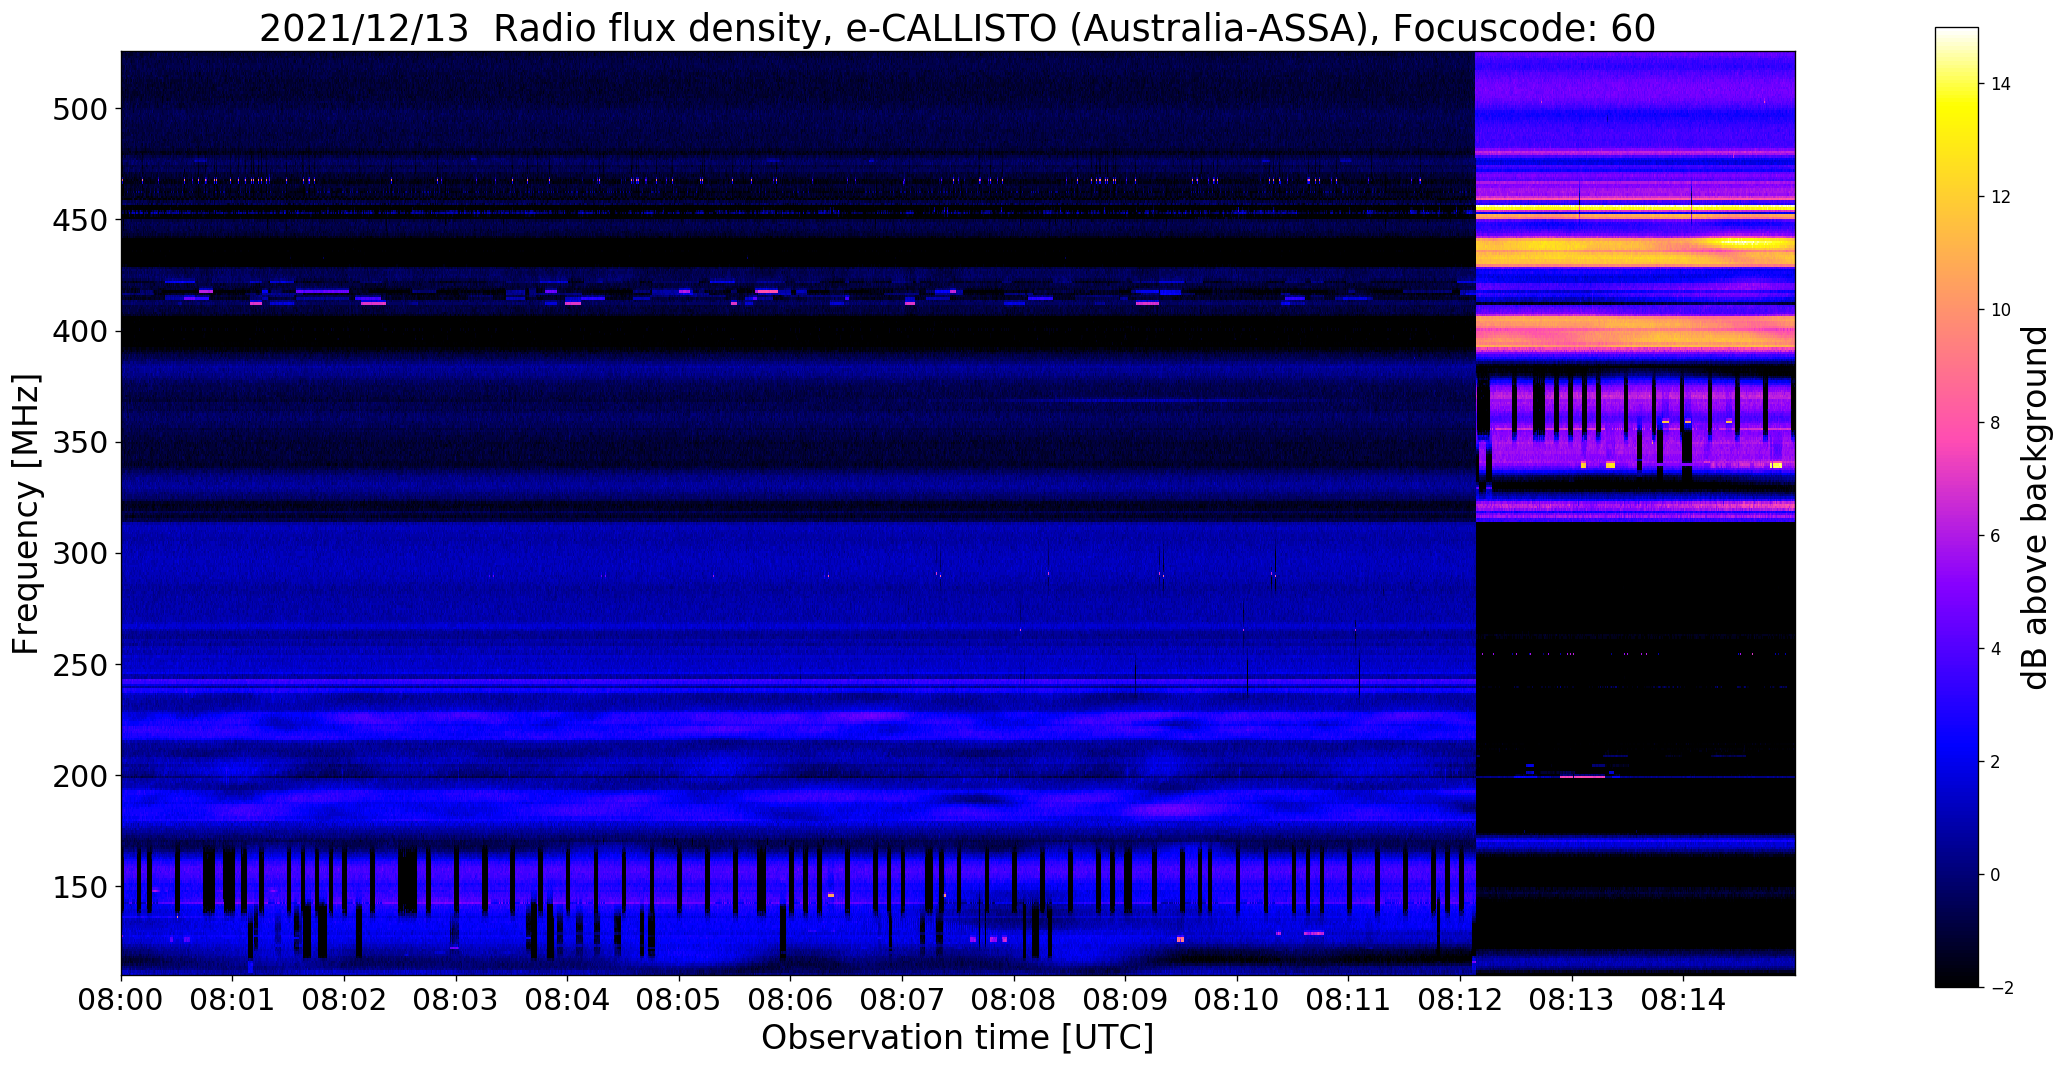Screen dimensions: 2066x1067
Task: Click the colorbar tick value 12
Action: [2001, 197]
